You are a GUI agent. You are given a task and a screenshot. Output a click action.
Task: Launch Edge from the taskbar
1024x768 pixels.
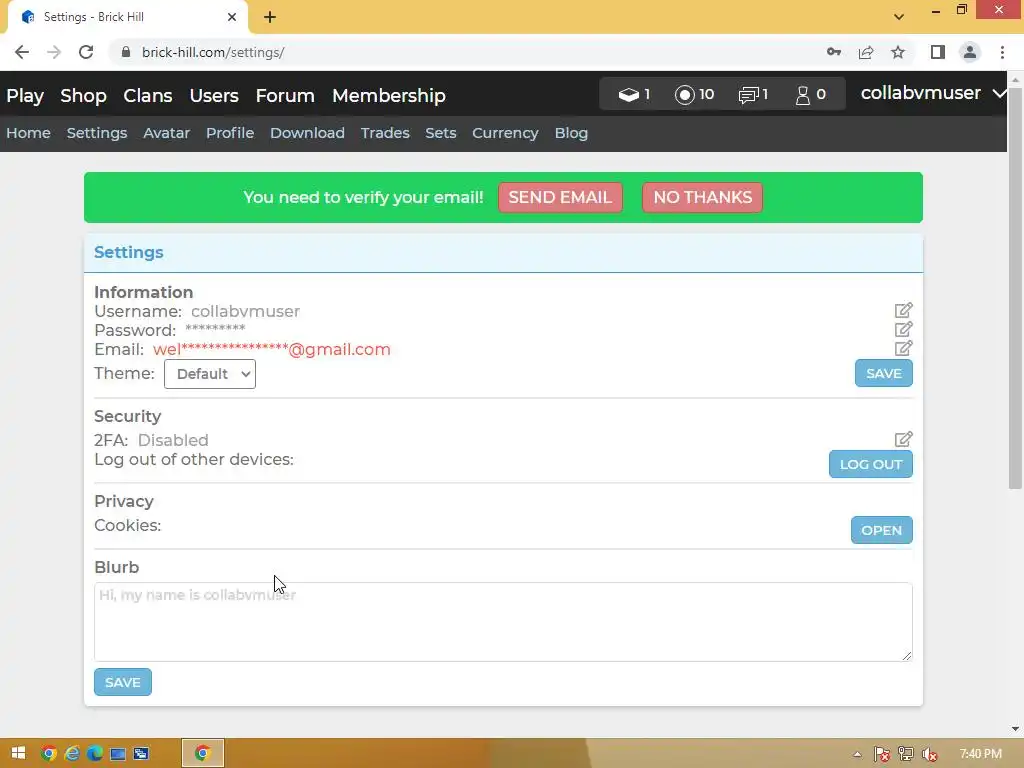(x=95, y=753)
